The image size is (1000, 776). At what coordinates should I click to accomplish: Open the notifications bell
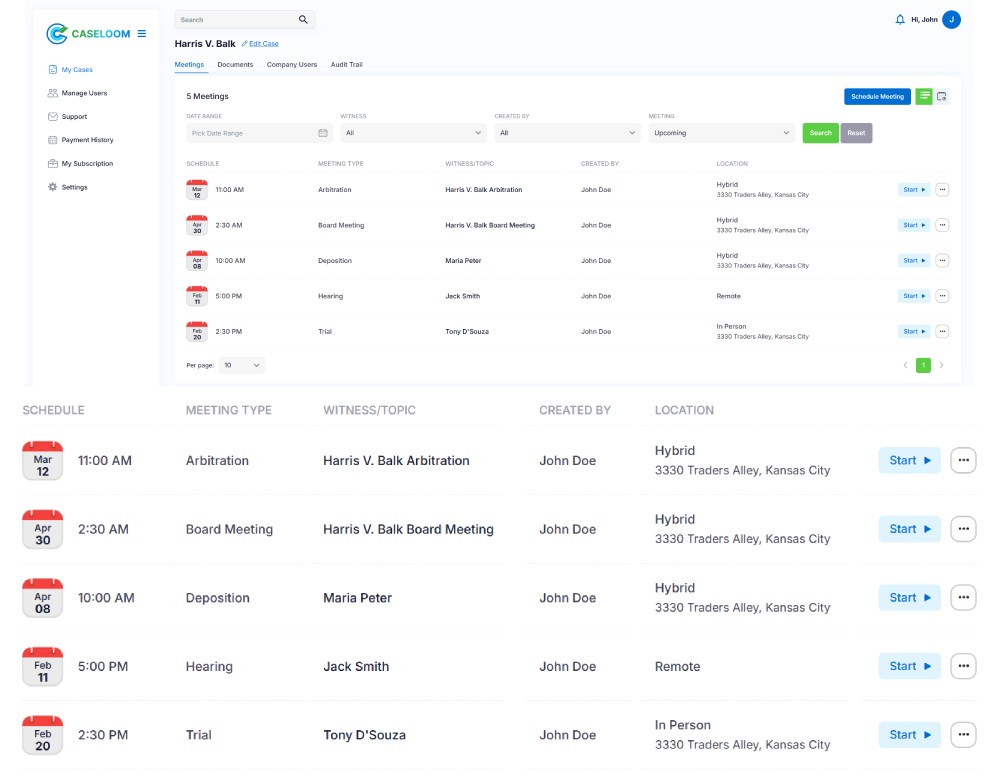click(x=900, y=20)
